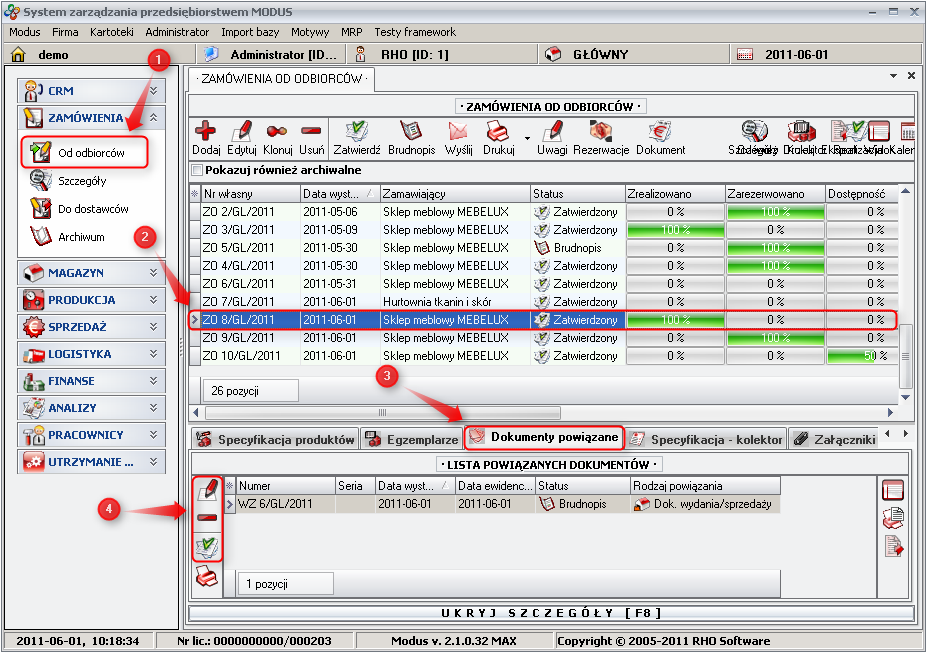Click the print icon in linked documents panel
927x653 pixels.
[x=207, y=576]
